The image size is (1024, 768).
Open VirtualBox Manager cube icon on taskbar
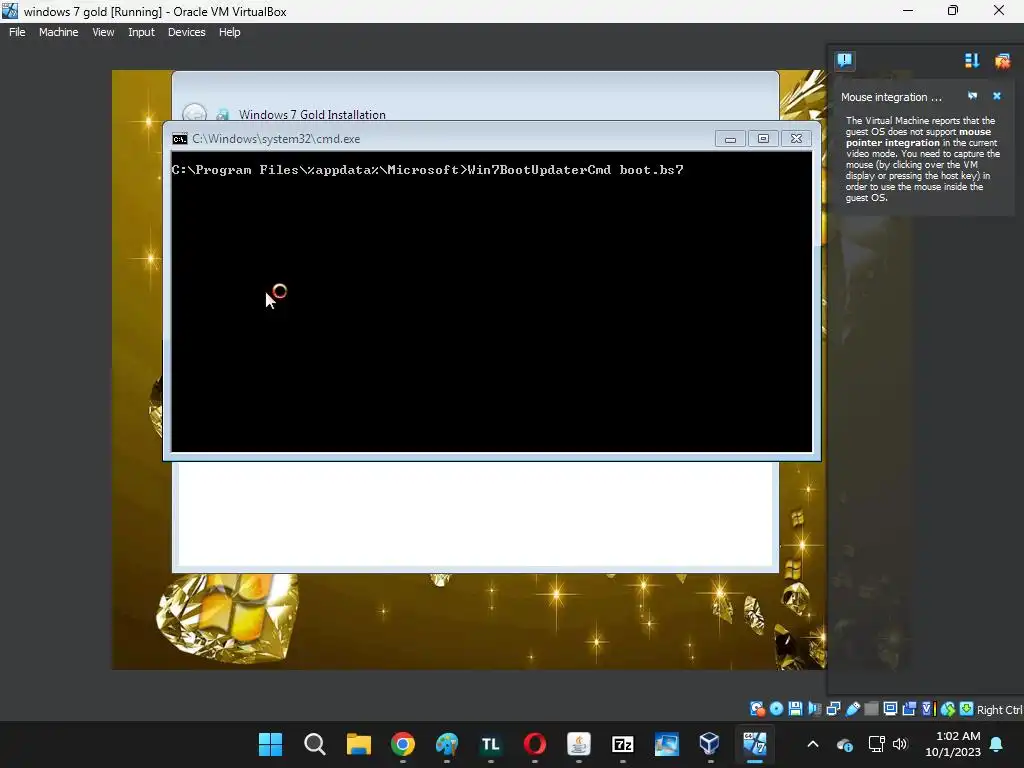tap(709, 744)
